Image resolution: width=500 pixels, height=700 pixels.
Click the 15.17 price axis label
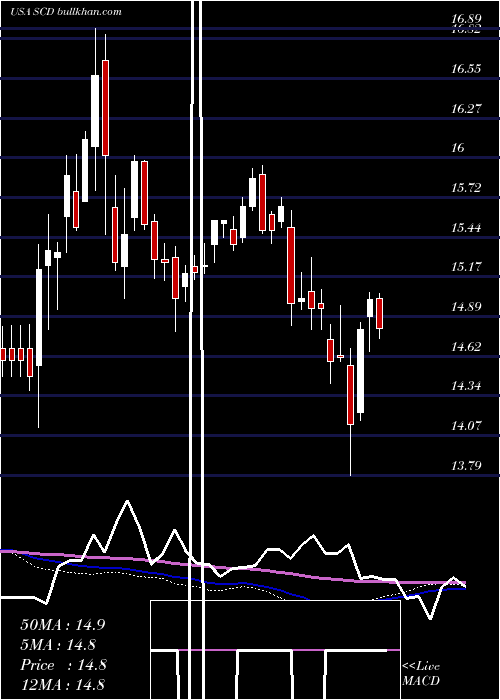point(466,267)
